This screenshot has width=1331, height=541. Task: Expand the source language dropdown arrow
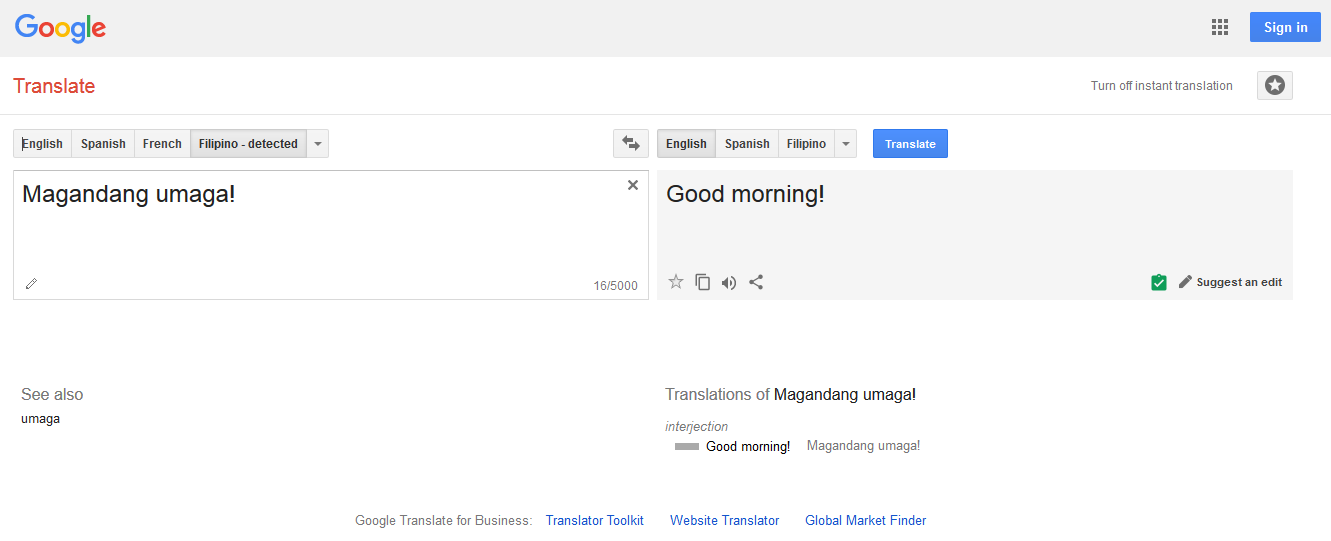tap(318, 144)
